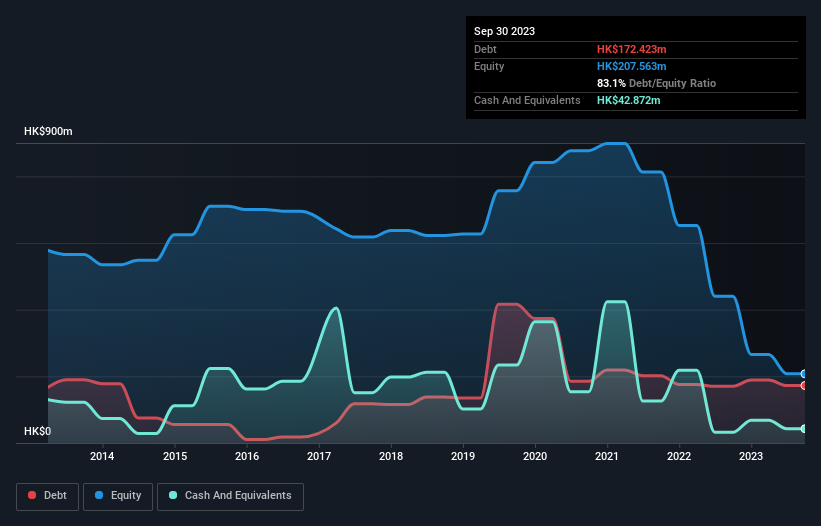Click the 2015 x-axis label
This screenshot has width=821, height=526.
point(175,456)
